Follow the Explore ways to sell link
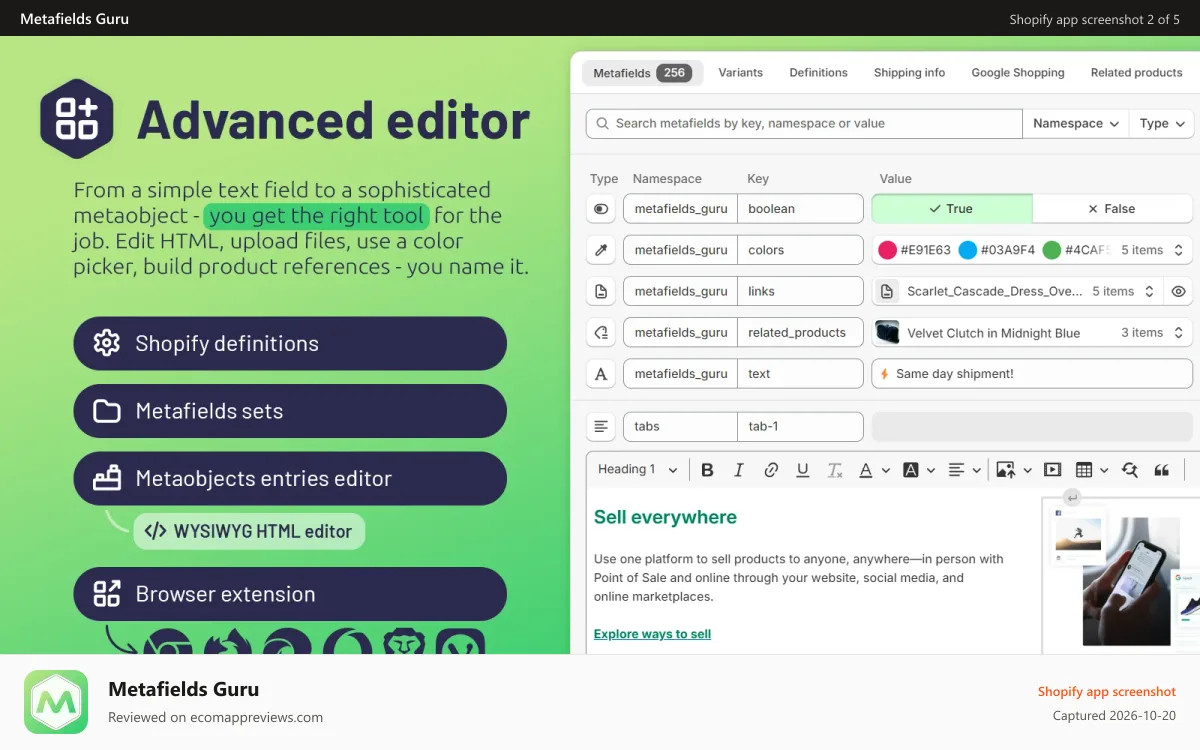This screenshot has width=1200, height=750. click(652, 634)
